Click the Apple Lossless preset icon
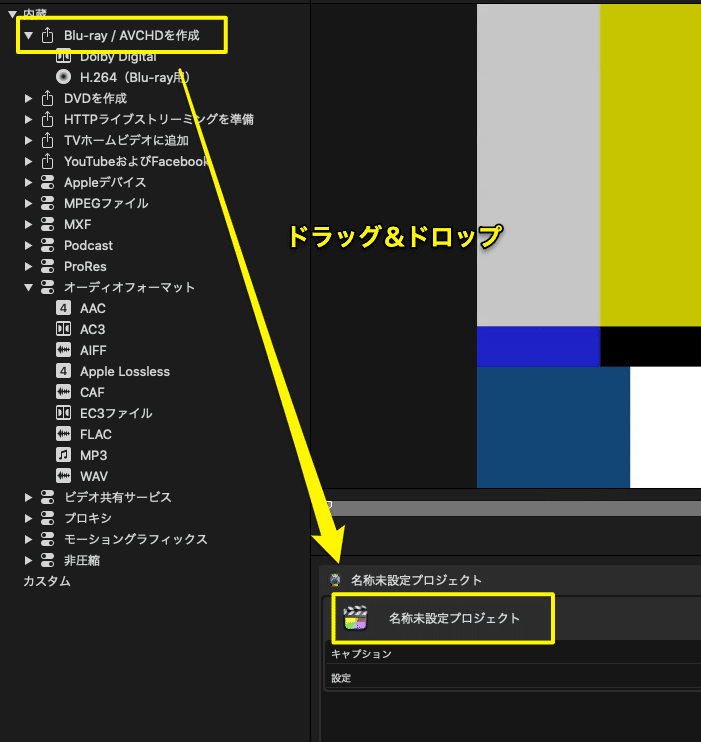This screenshot has height=742, width=701. [x=63, y=371]
